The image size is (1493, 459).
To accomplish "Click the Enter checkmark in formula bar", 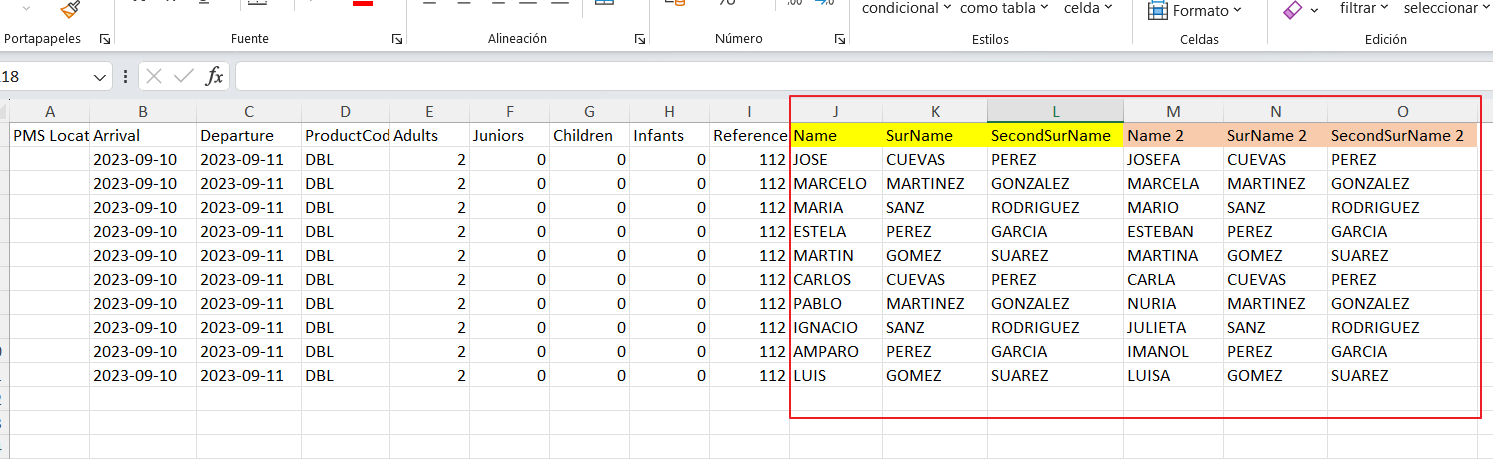I will 183,77.
